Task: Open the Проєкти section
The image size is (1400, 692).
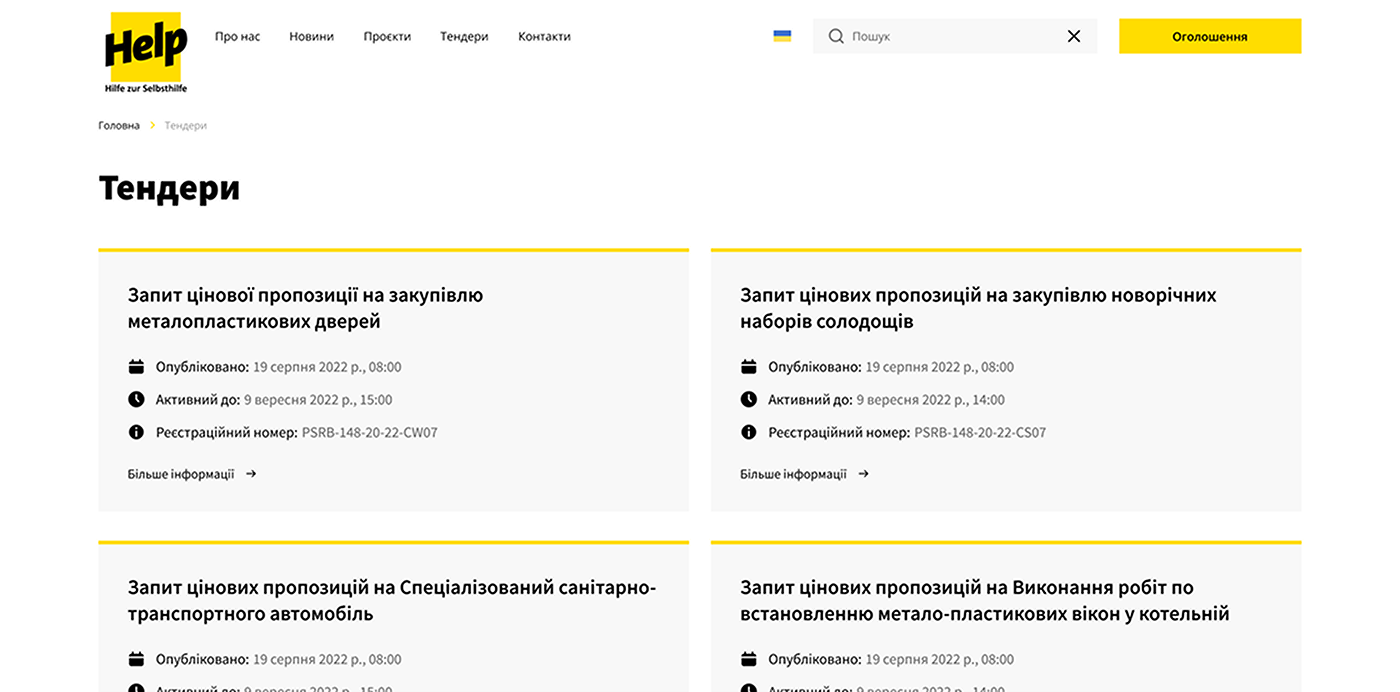Action: tap(387, 36)
